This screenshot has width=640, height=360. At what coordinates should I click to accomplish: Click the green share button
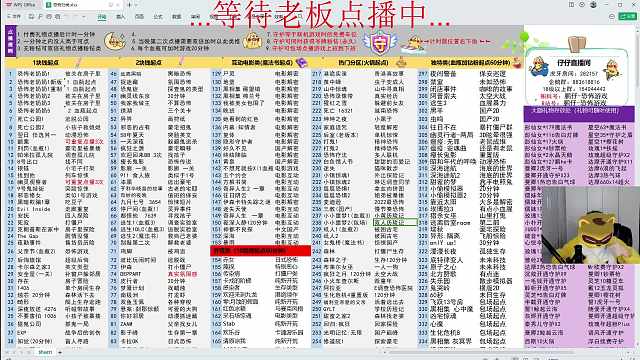coord(628,16)
